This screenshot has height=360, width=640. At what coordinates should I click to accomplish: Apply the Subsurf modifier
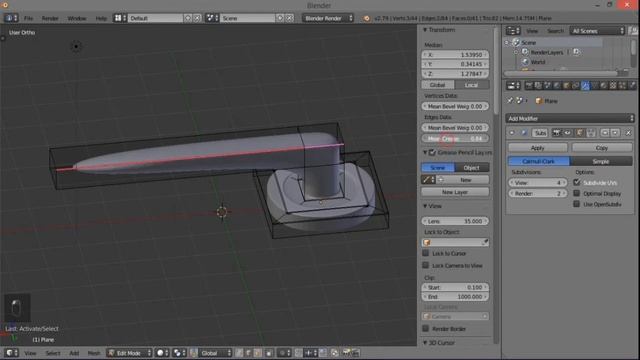538,148
